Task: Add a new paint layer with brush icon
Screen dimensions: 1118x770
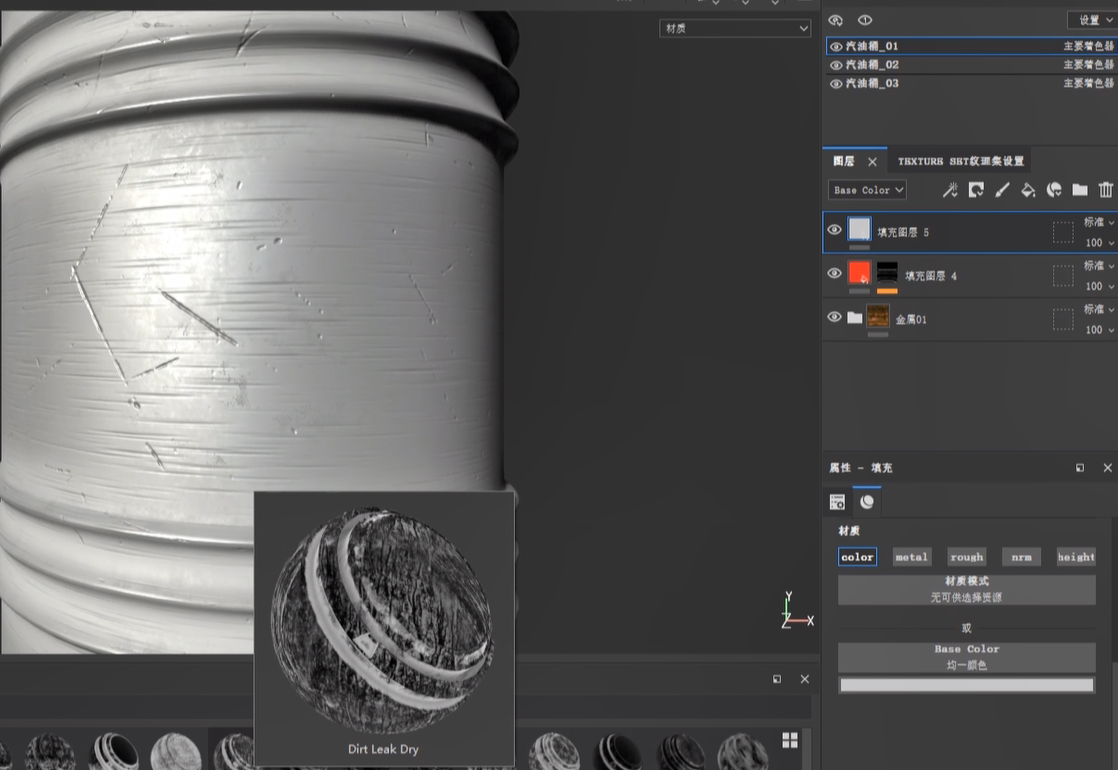Action: (1002, 190)
